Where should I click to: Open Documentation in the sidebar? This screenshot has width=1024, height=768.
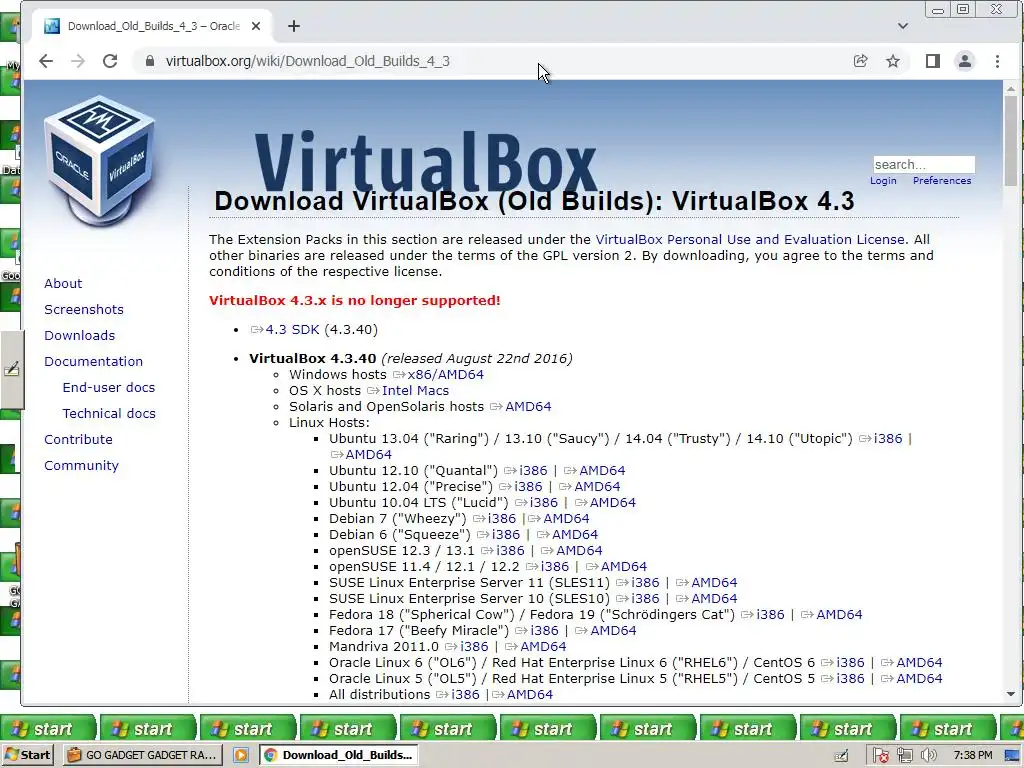(93, 362)
